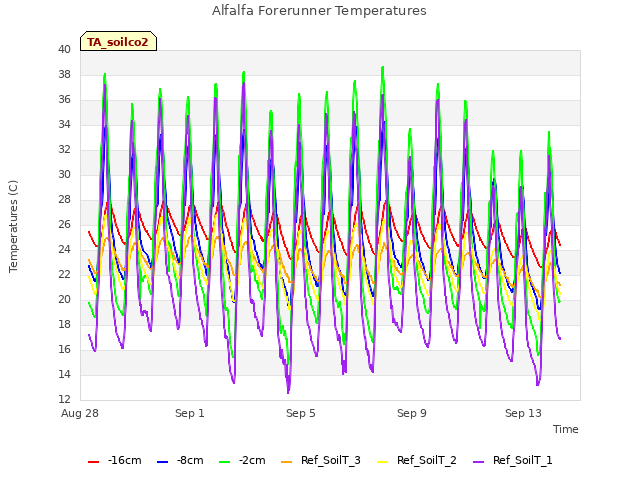Click the Aug 28 x-axis tick label
This screenshot has height=480, width=640.
tap(80, 413)
